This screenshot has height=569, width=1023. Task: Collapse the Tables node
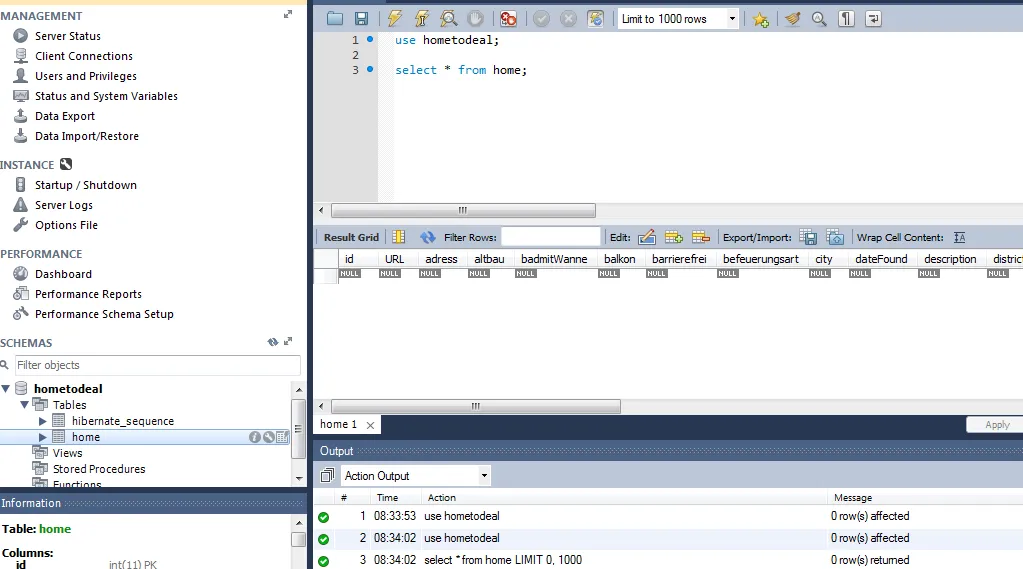pyautogui.click(x=25, y=405)
